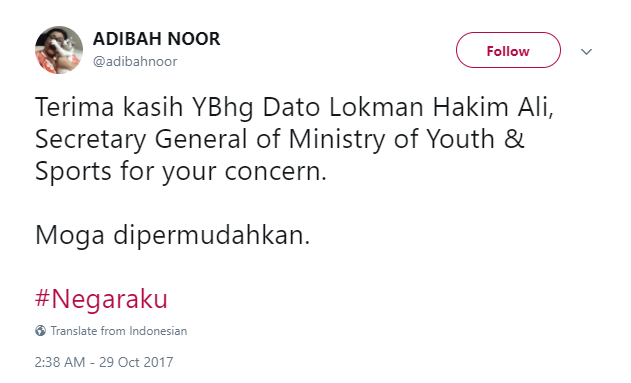Click the 'Sports for your concern.' line
The image size is (631, 383).
[181, 171]
